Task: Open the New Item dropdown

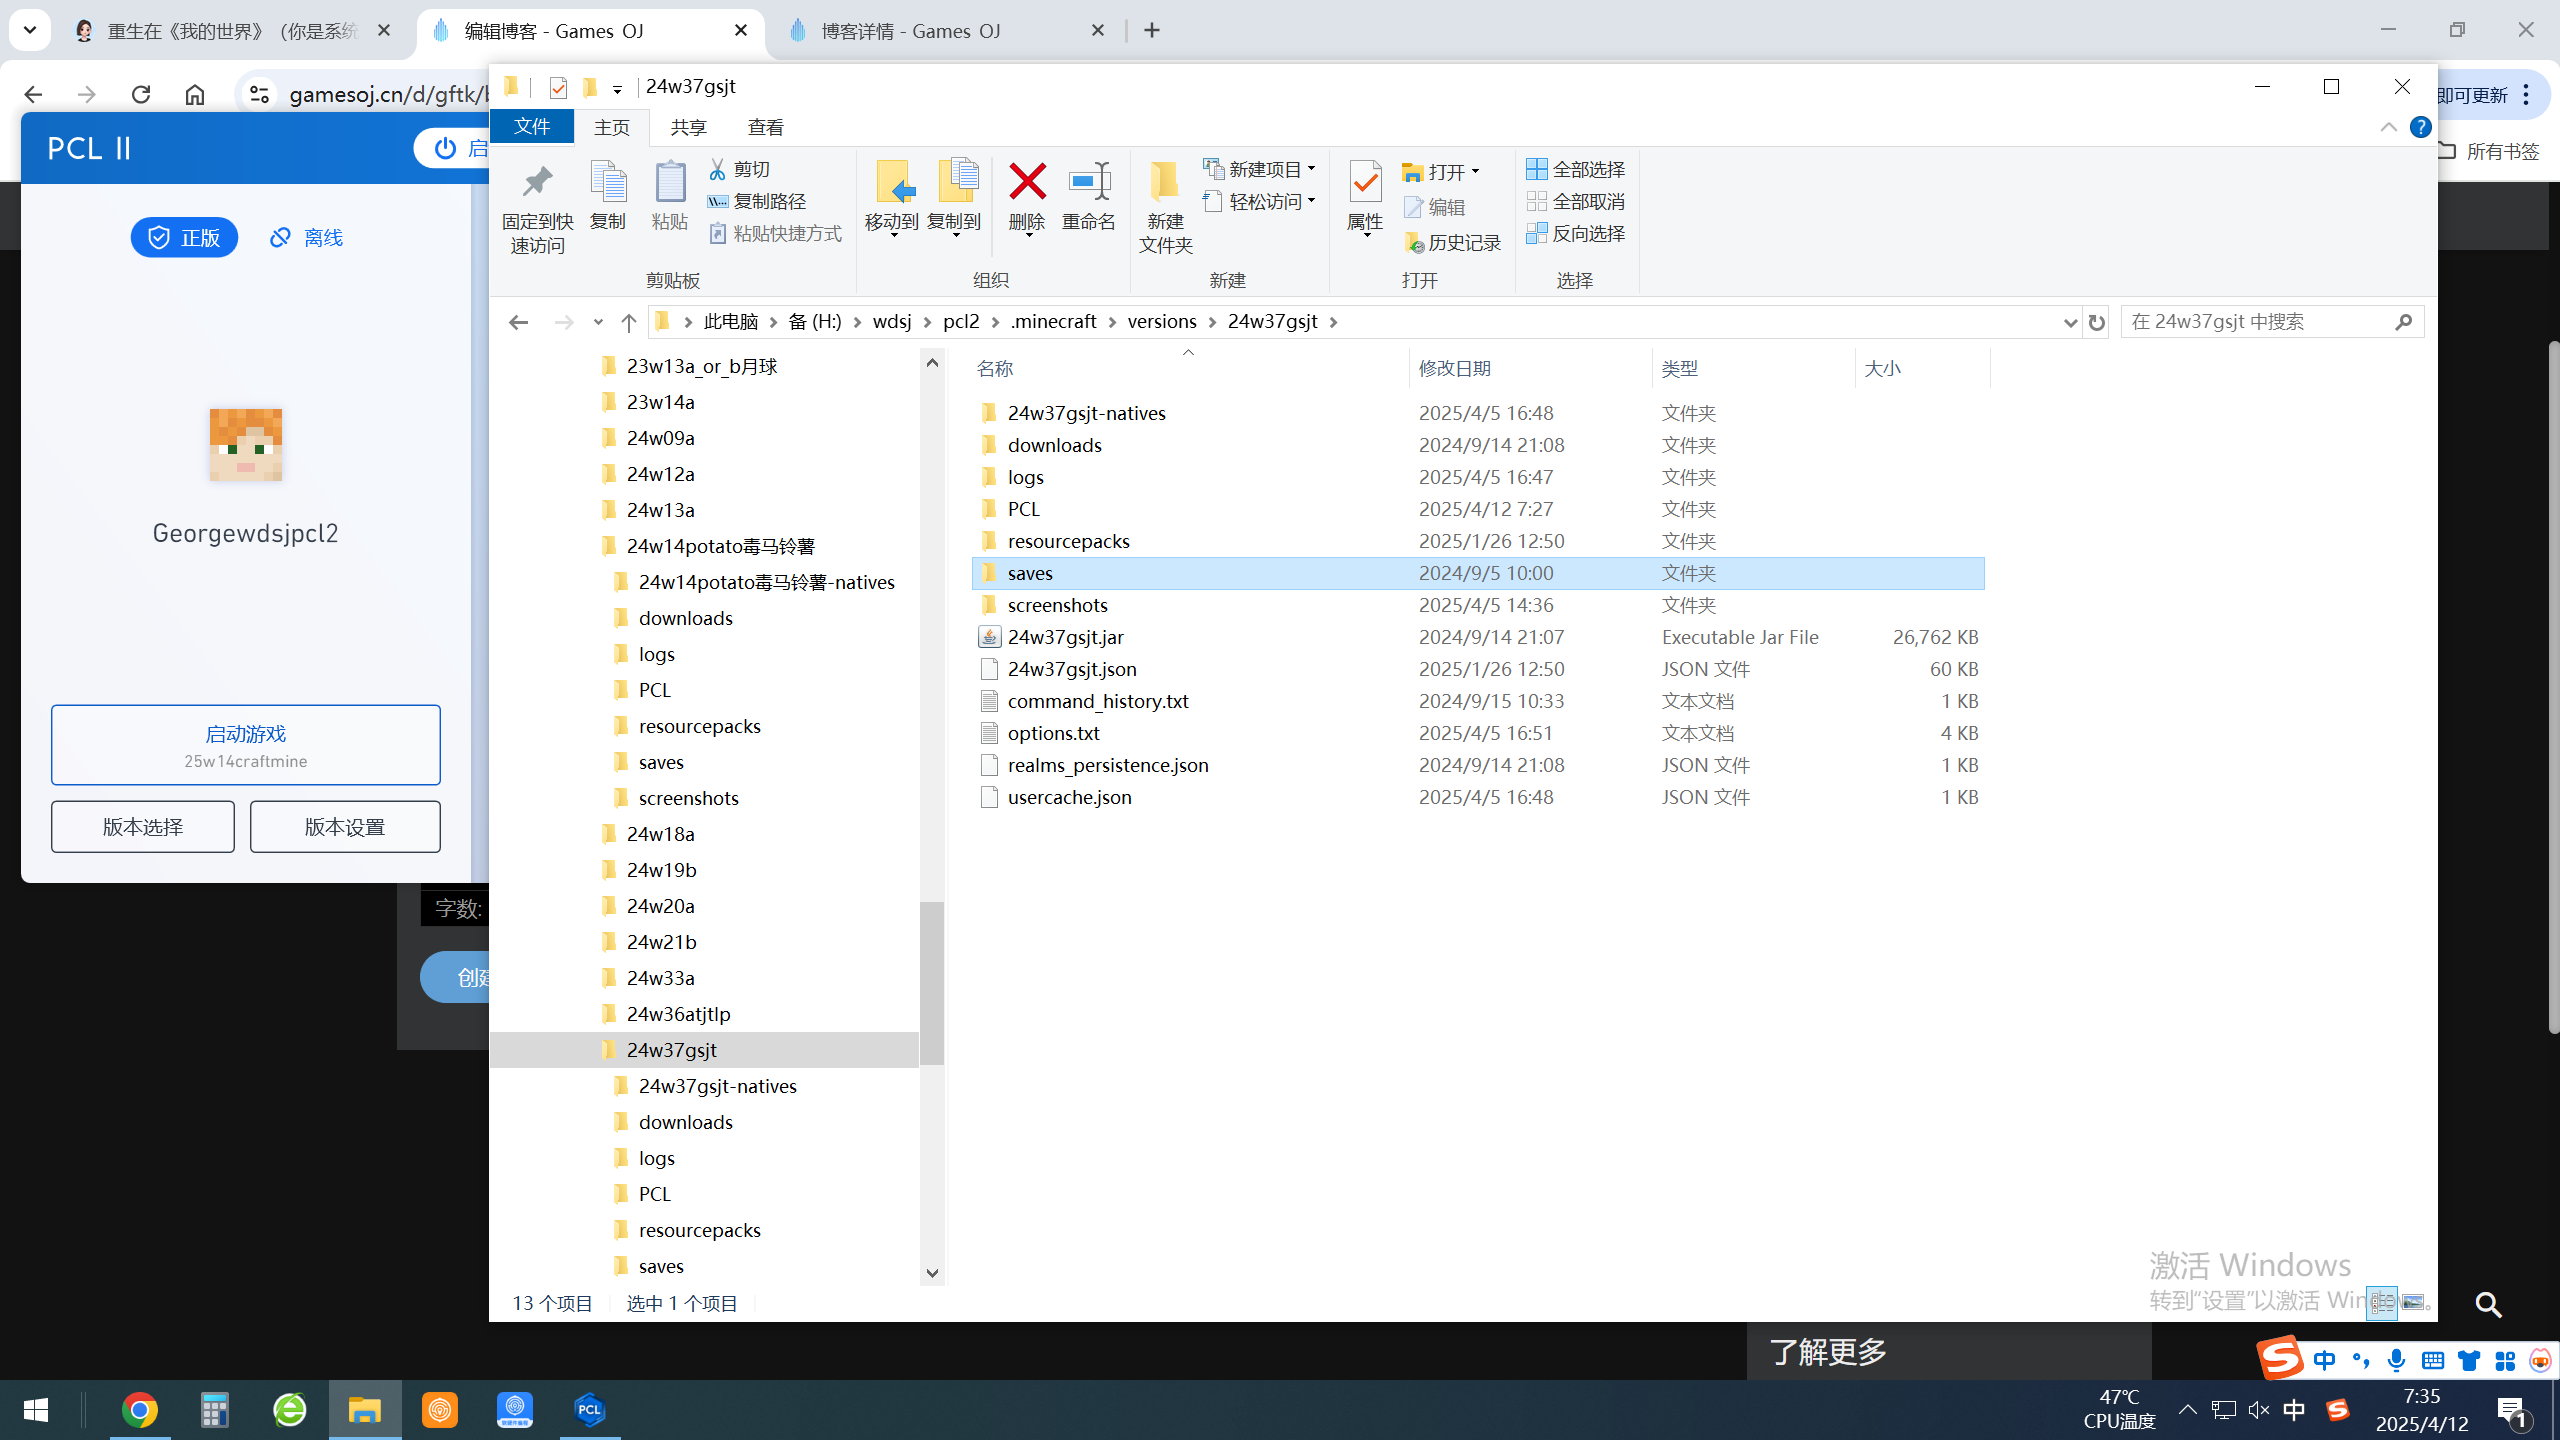Action: coord(1312,169)
